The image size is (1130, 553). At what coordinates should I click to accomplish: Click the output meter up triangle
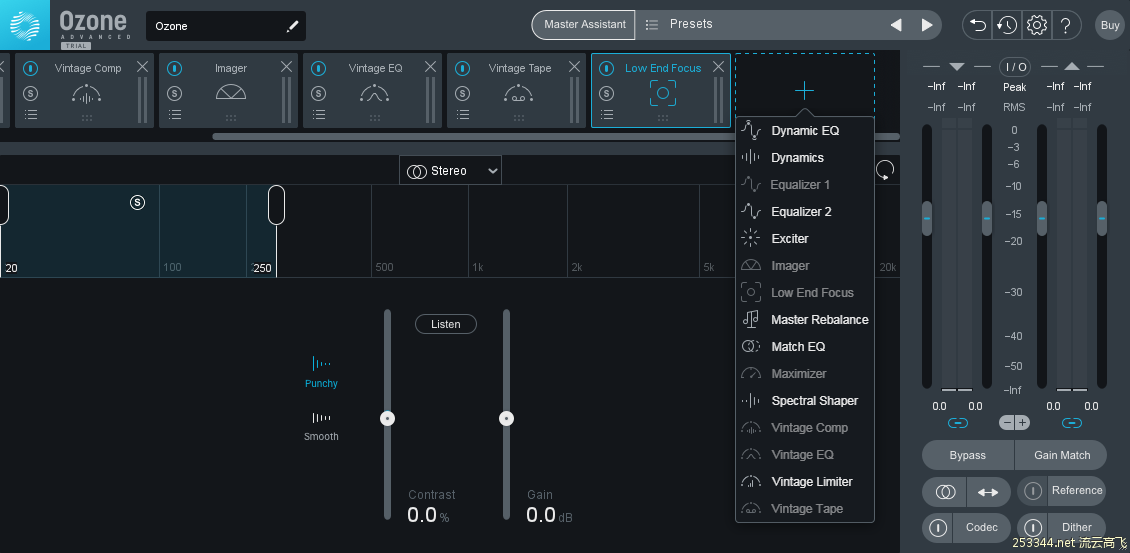pos(1072,66)
